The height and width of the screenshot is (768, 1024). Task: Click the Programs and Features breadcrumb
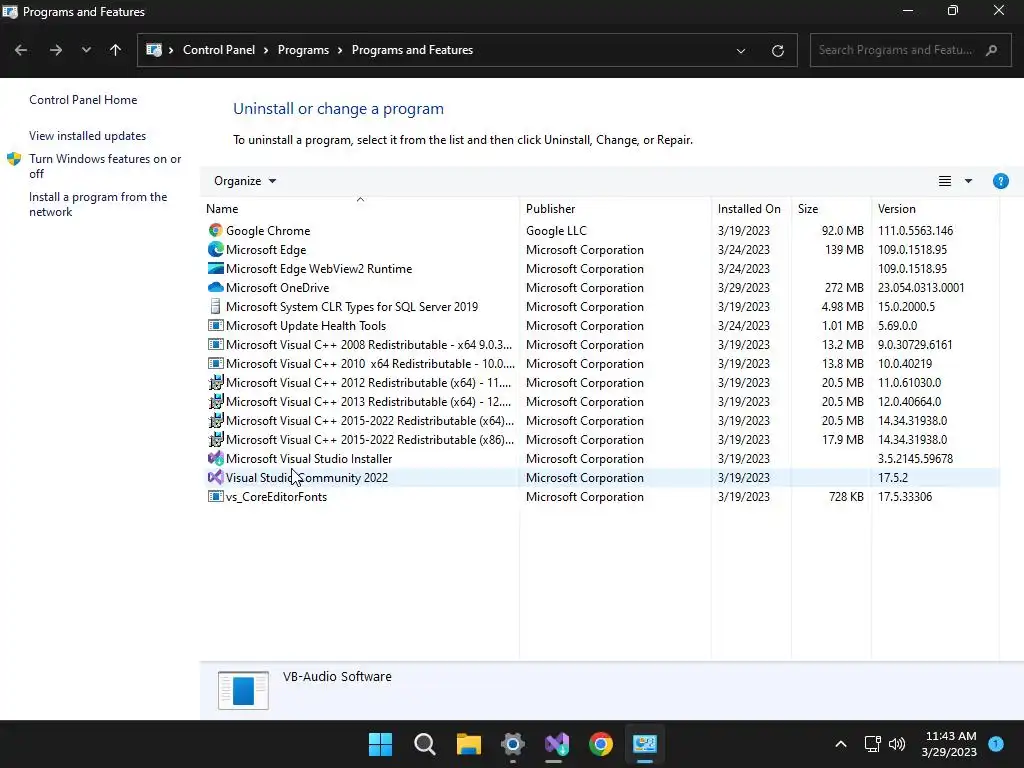tap(412, 50)
